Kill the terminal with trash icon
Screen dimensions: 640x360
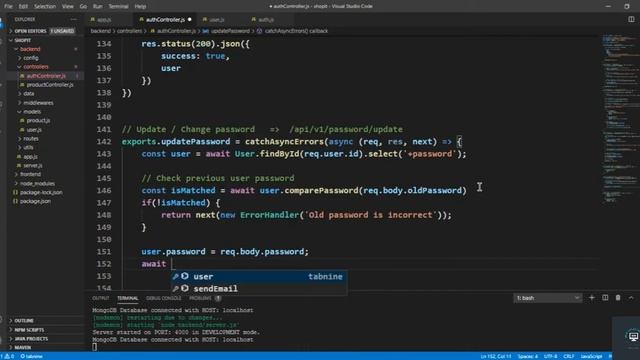point(618,298)
